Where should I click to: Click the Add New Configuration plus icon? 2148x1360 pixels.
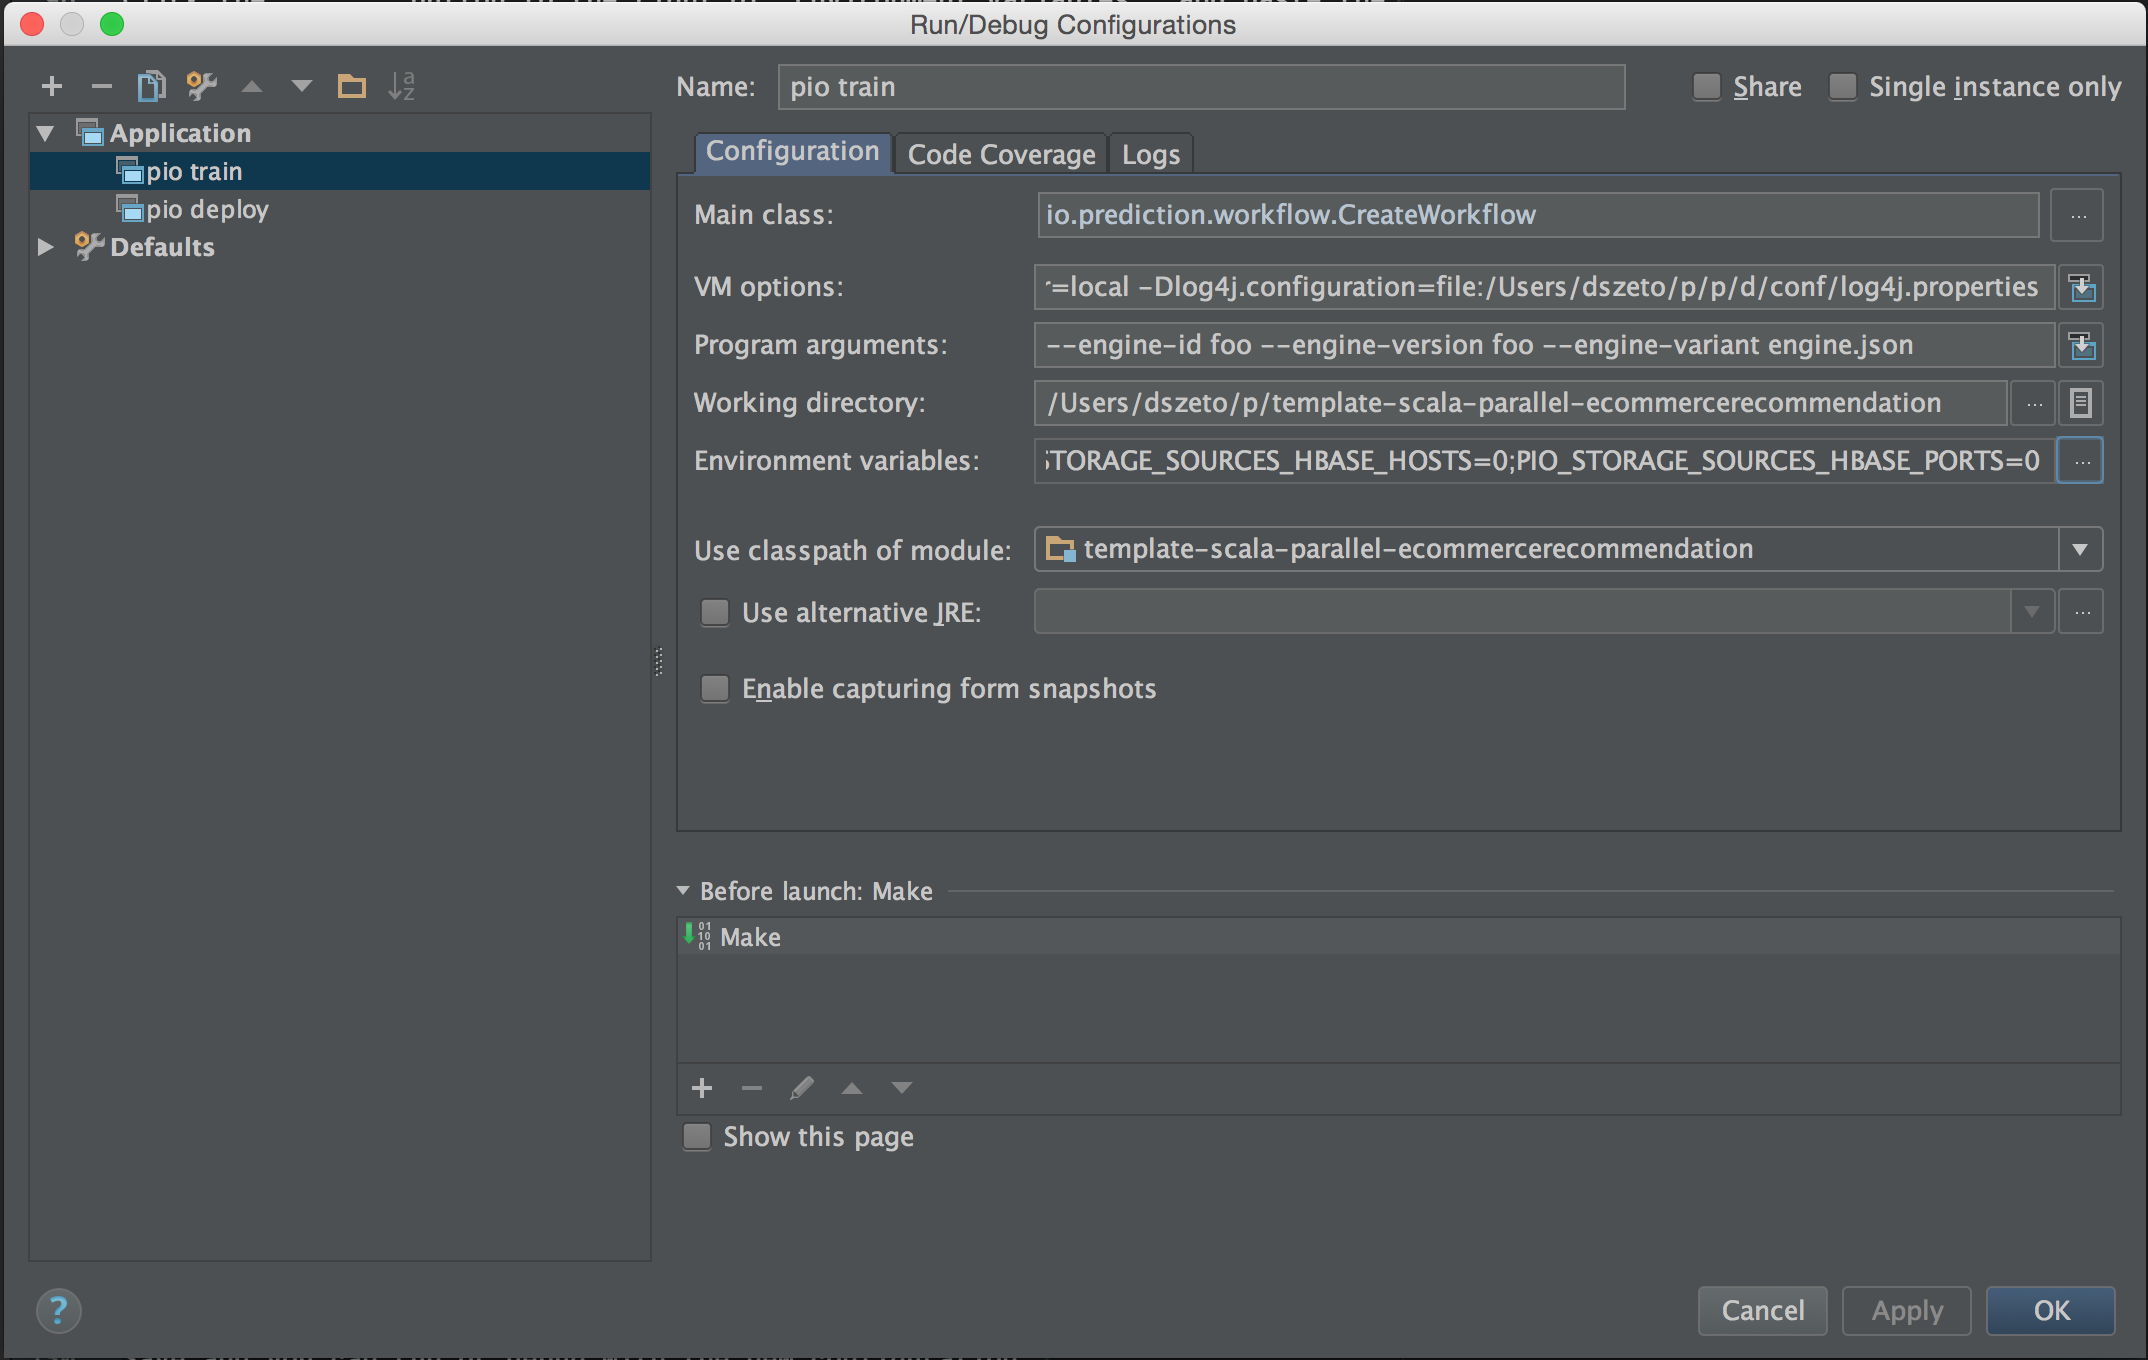52,87
